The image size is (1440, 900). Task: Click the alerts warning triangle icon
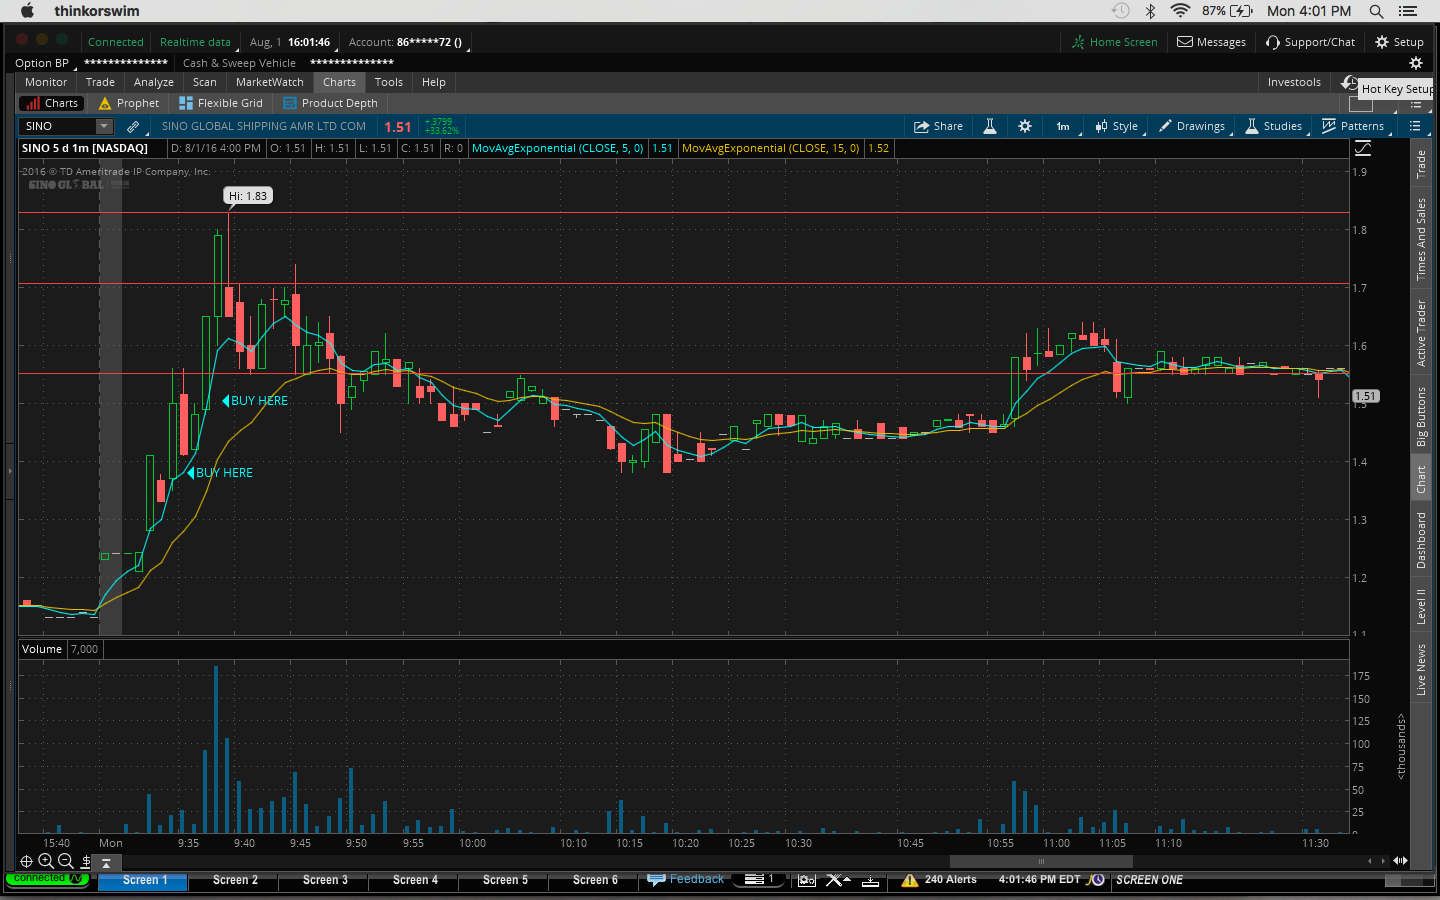[x=910, y=880]
